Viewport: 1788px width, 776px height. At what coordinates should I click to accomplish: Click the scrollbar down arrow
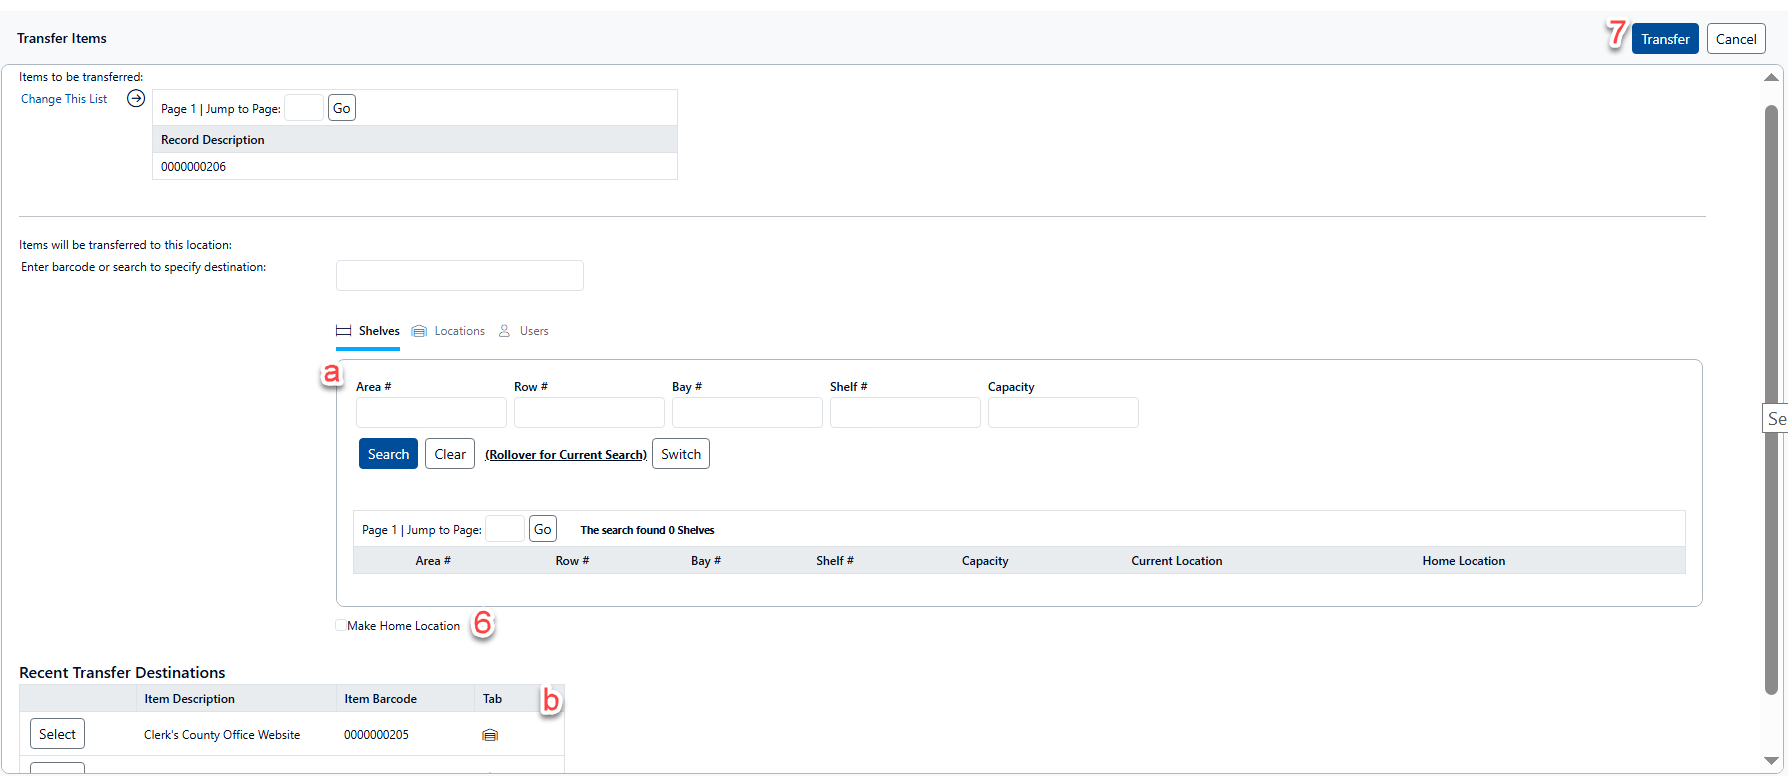(1771, 761)
